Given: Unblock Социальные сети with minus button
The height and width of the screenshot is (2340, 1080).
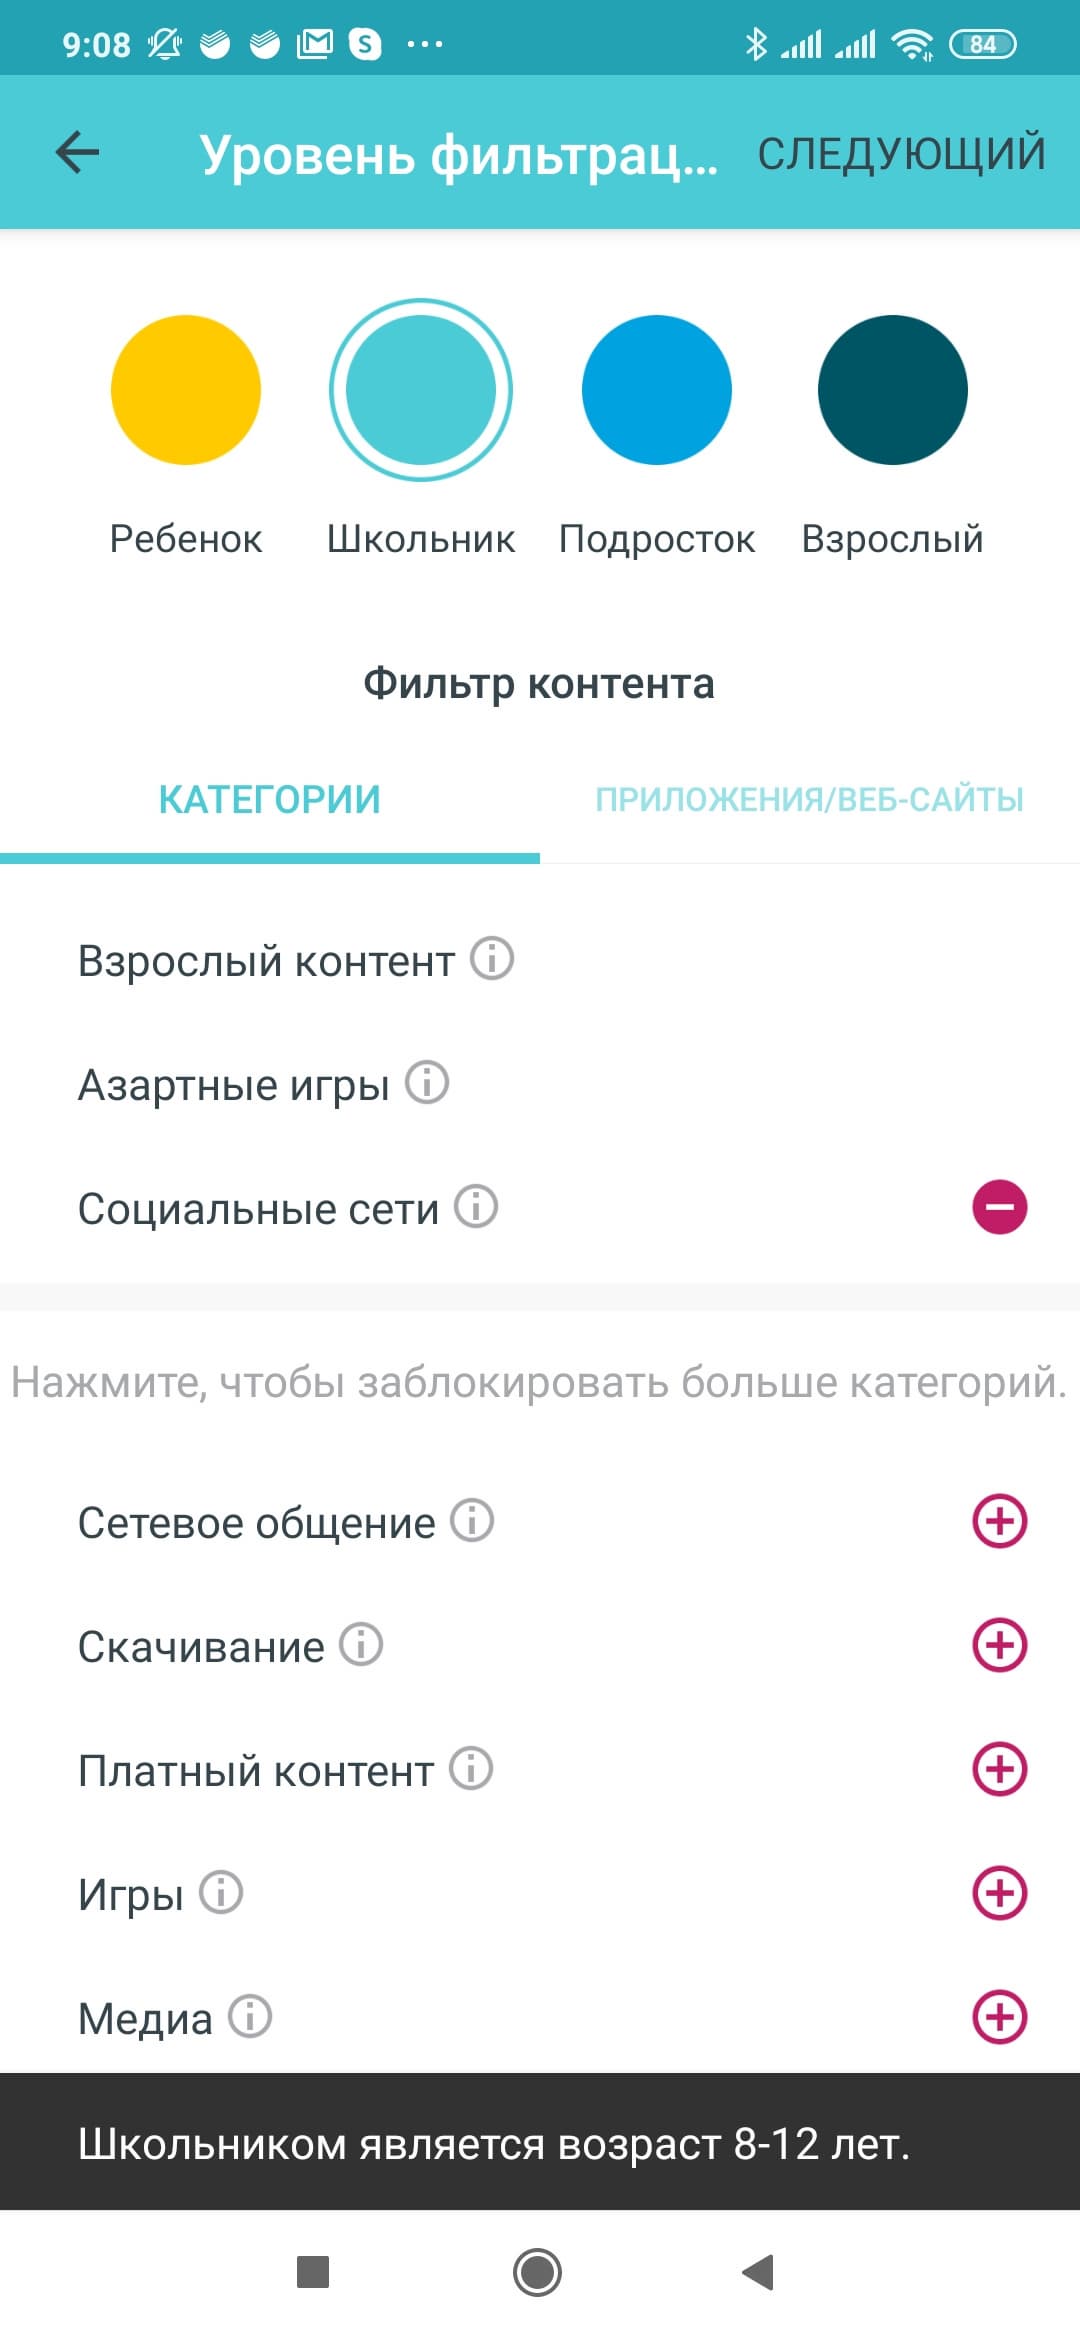Looking at the screenshot, I should click(x=1000, y=1207).
